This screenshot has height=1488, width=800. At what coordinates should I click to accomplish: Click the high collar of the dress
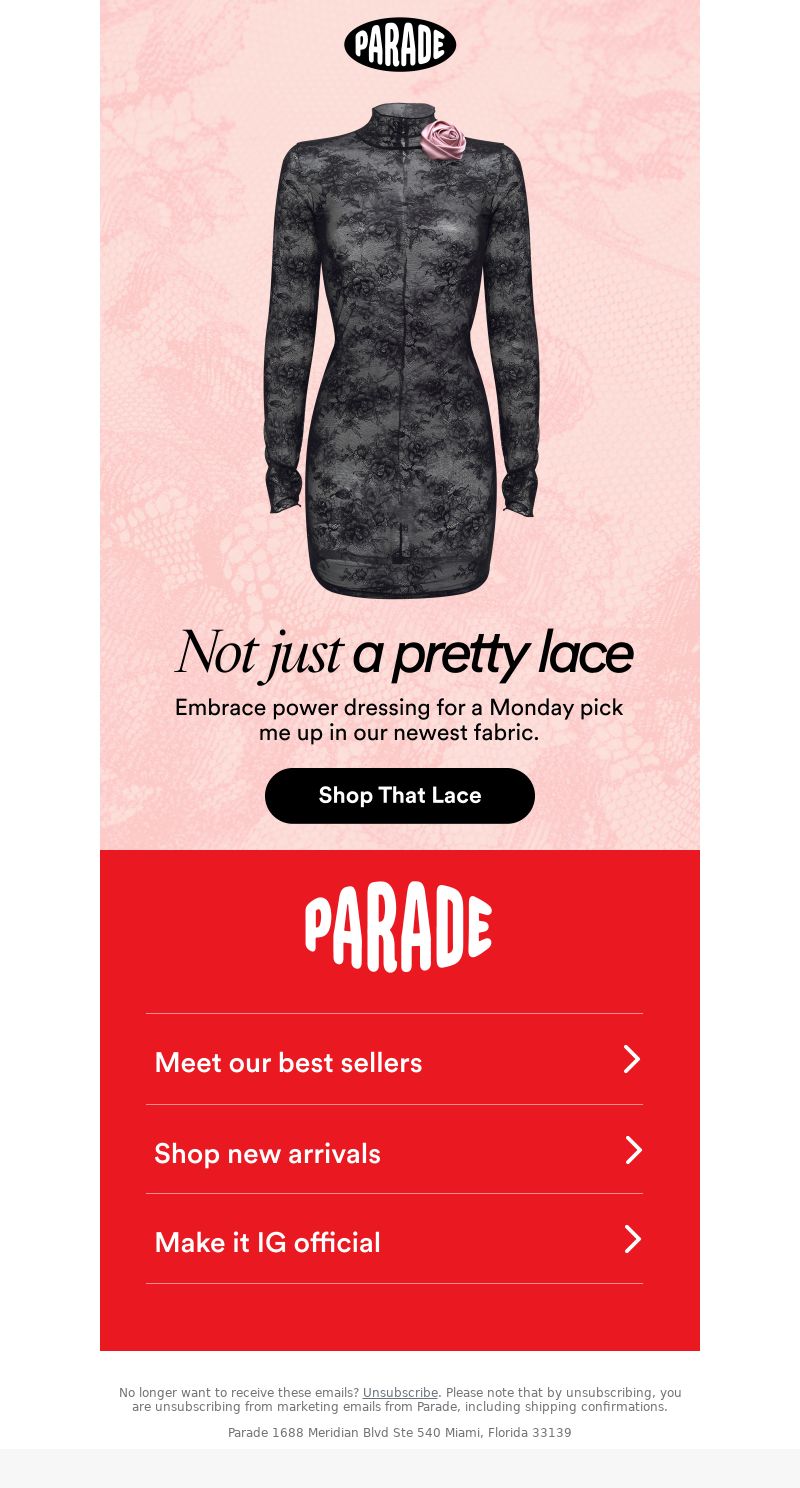pos(398,125)
